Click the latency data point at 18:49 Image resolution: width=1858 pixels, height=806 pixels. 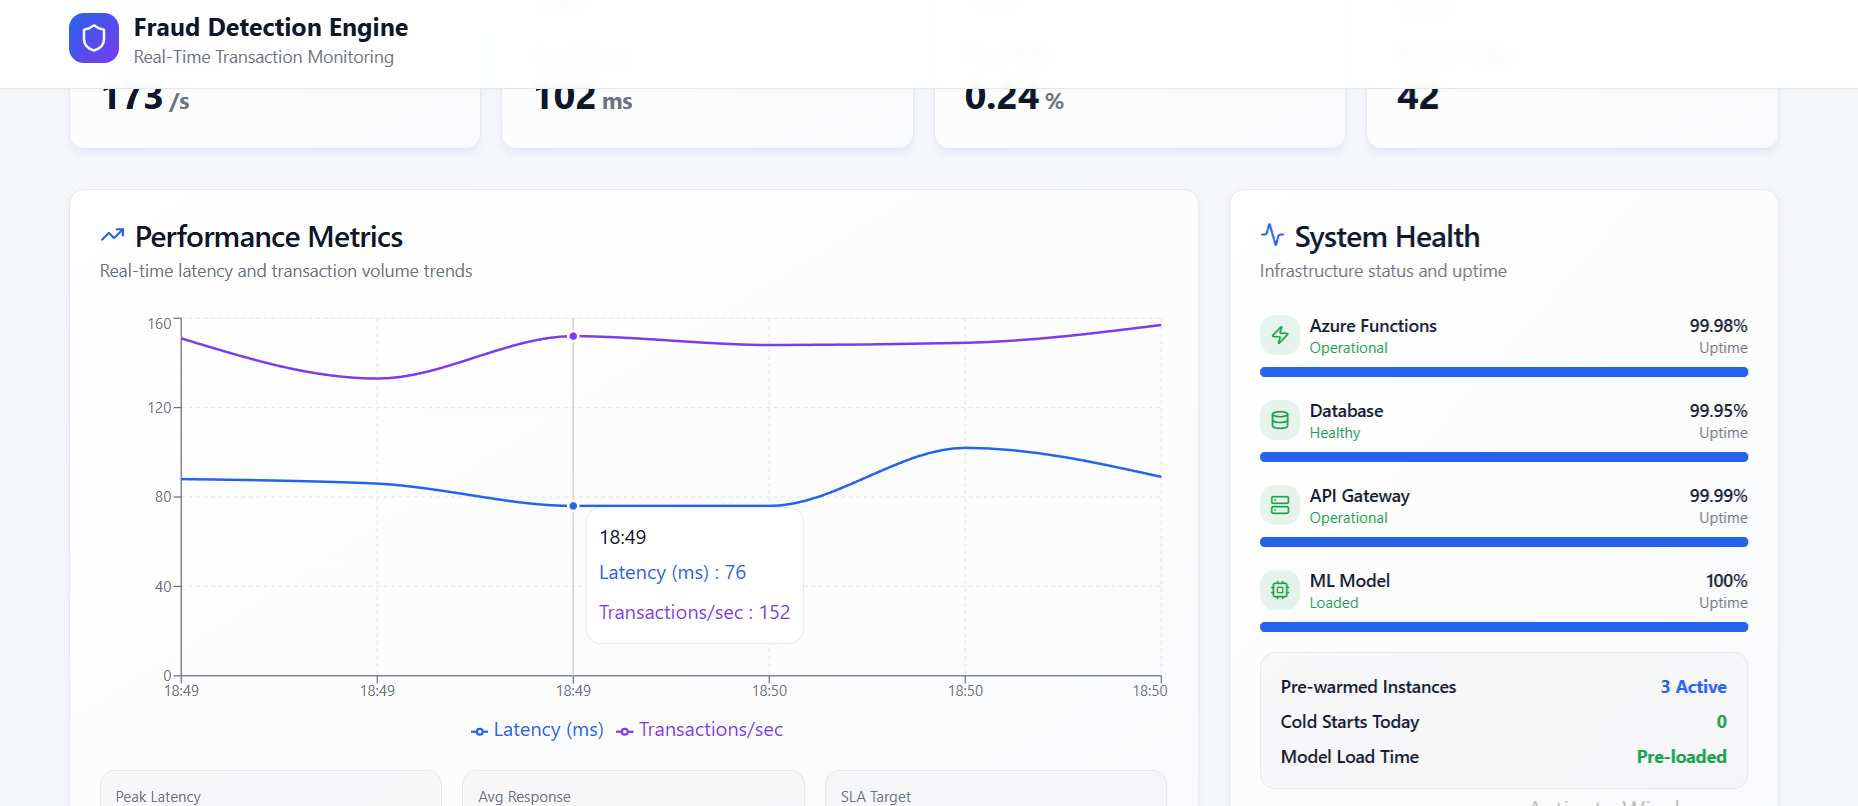point(573,506)
